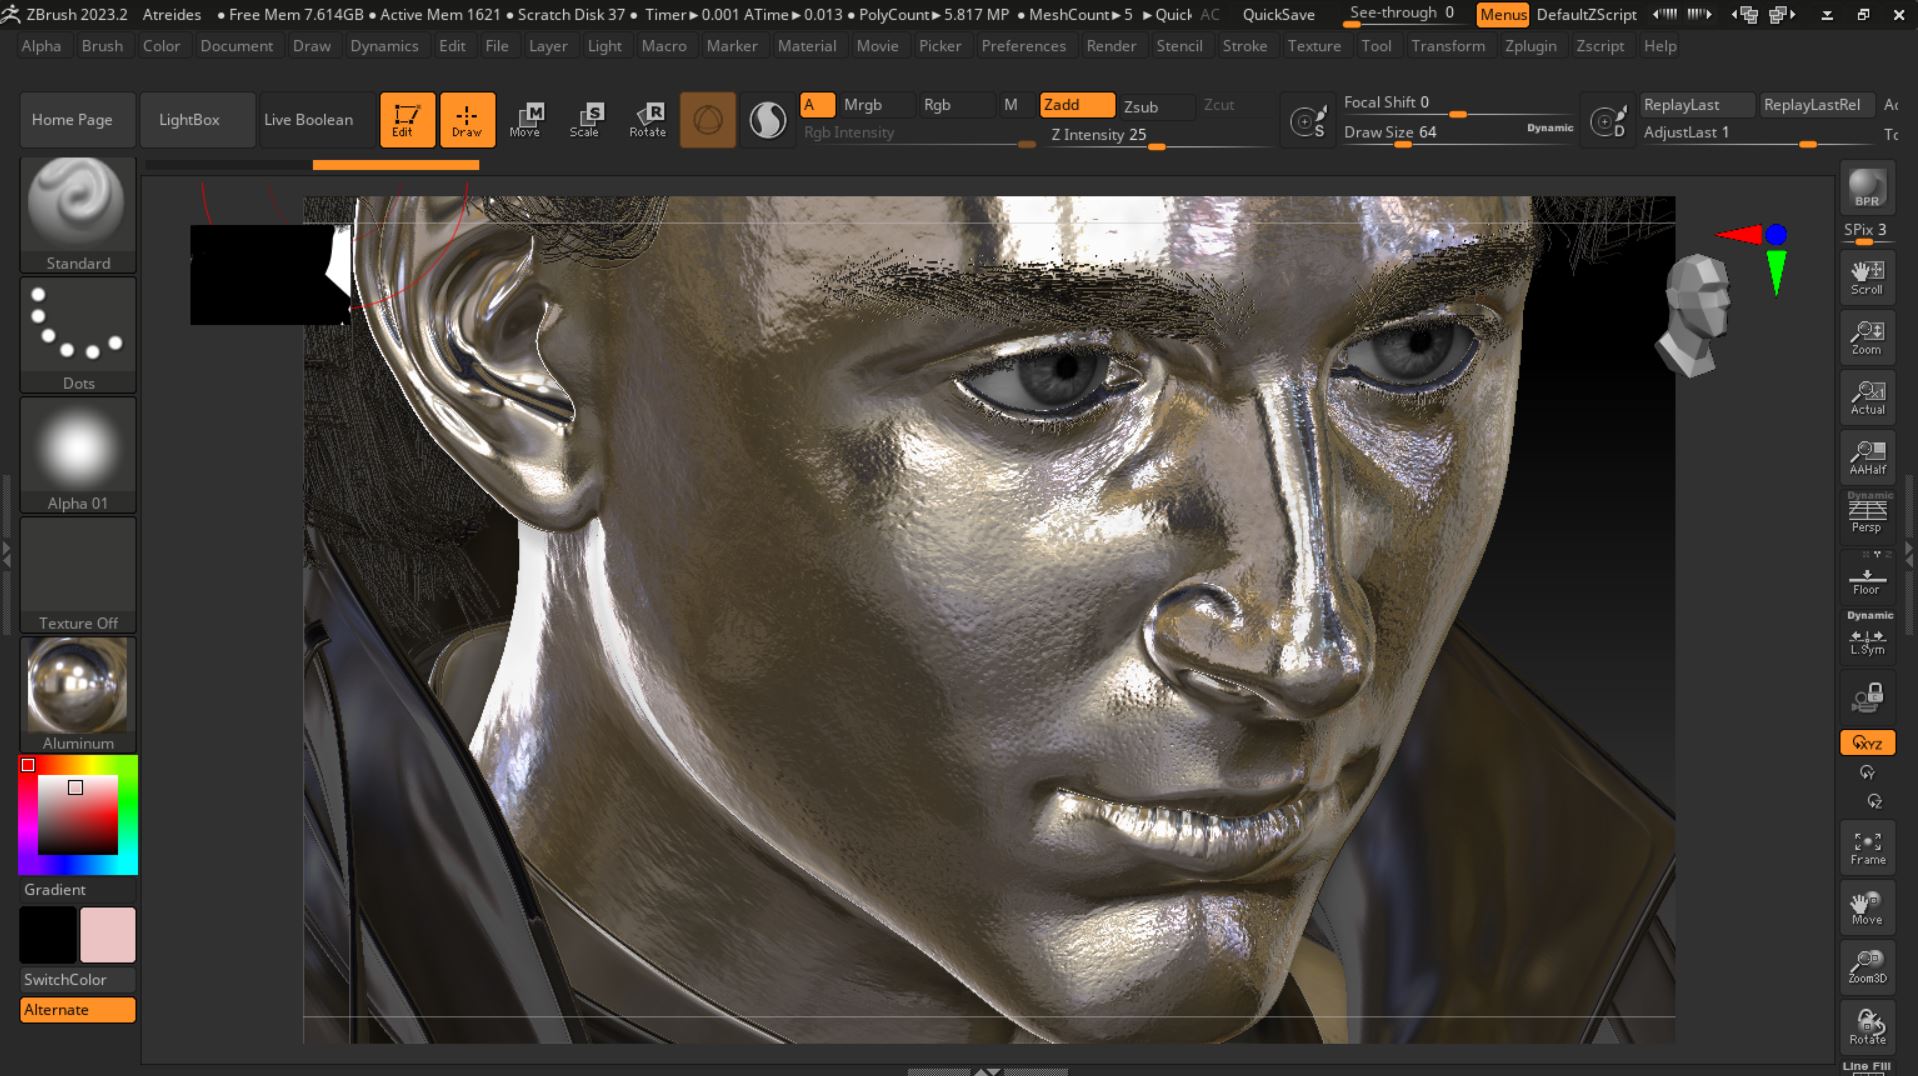The height and width of the screenshot is (1076, 1918).
Task: Click the ReplayLast button
Action: pyautogui.click(x=1697, y=105)
